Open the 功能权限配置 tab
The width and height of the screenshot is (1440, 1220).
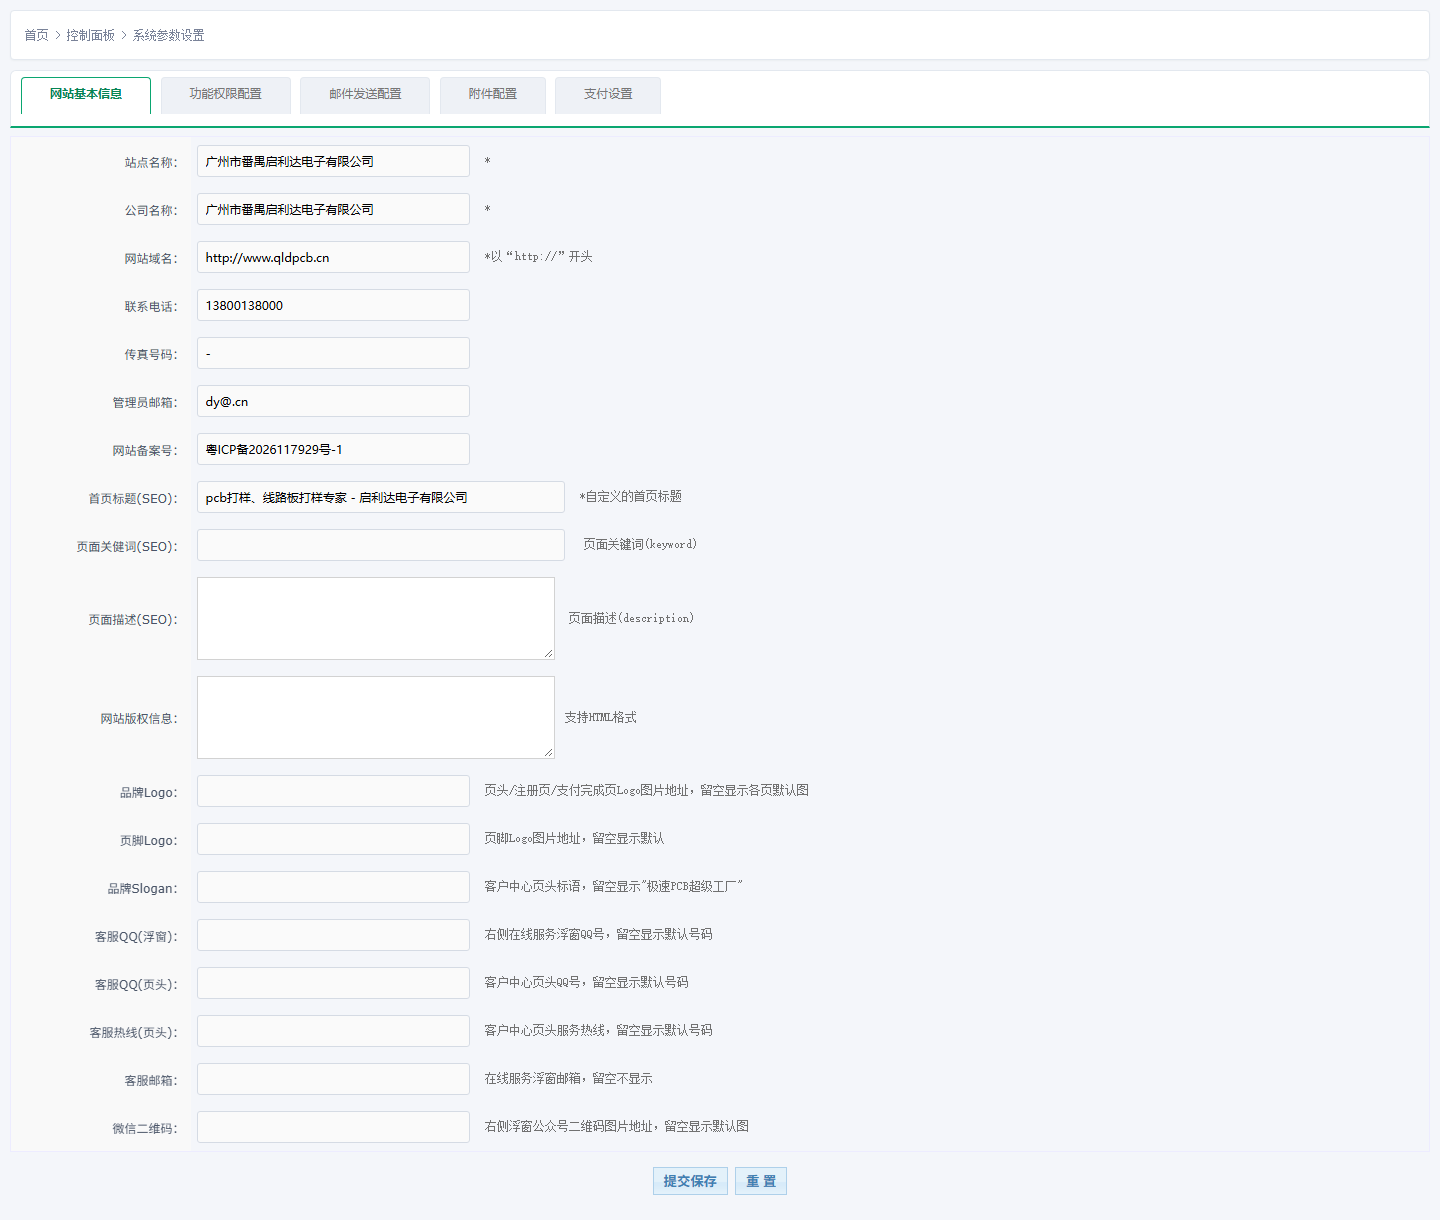[x=226, y=95]
